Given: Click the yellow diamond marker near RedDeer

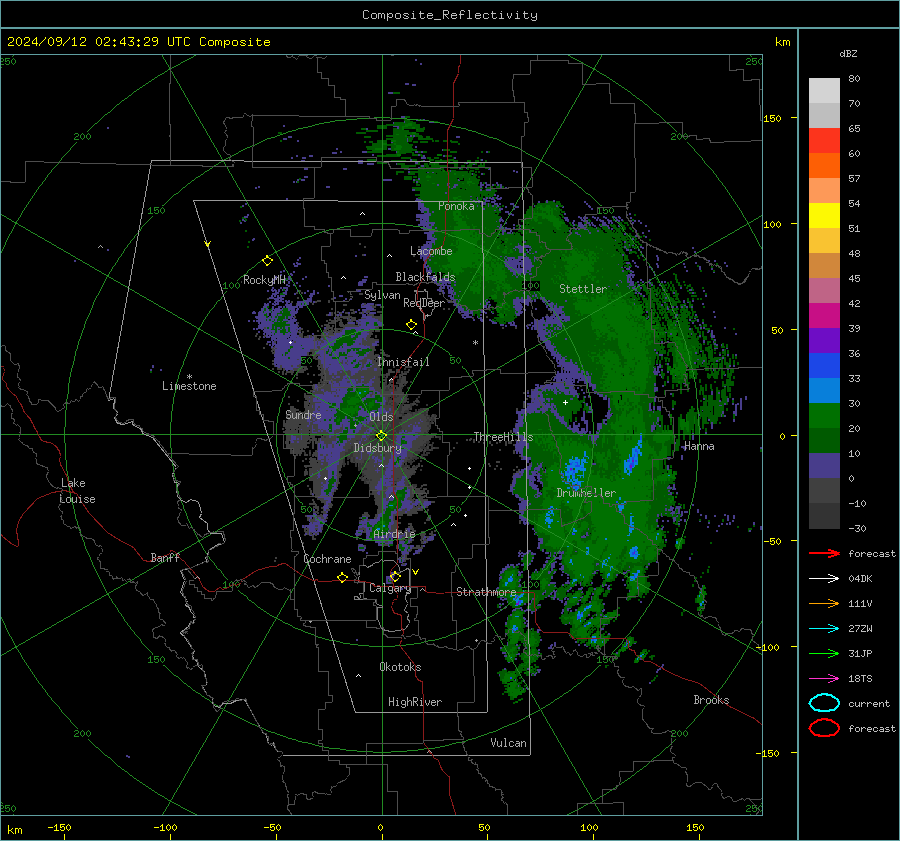Looking at the screenshot, I should pyautogui.click(x=411, y=325).
